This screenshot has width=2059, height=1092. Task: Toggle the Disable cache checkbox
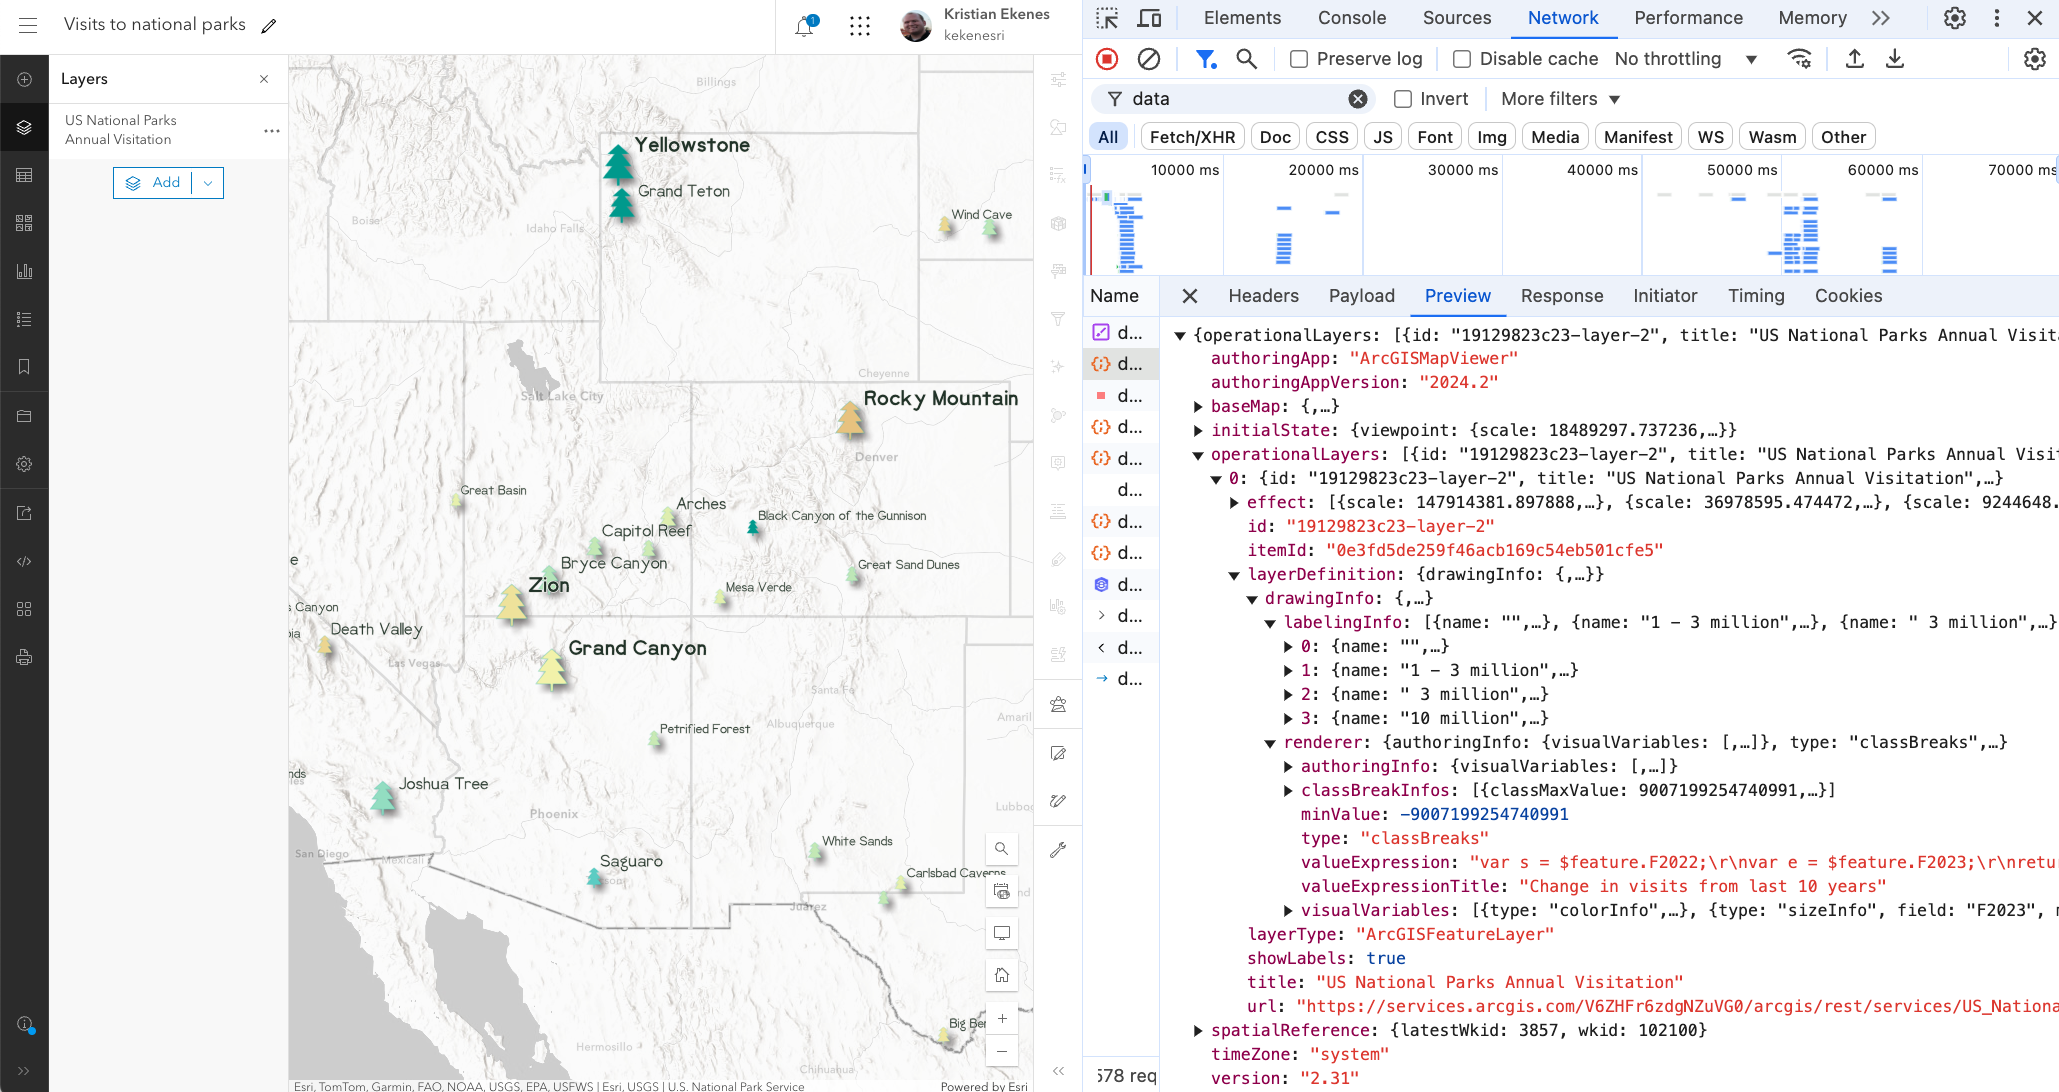(x=1462, y=59)
